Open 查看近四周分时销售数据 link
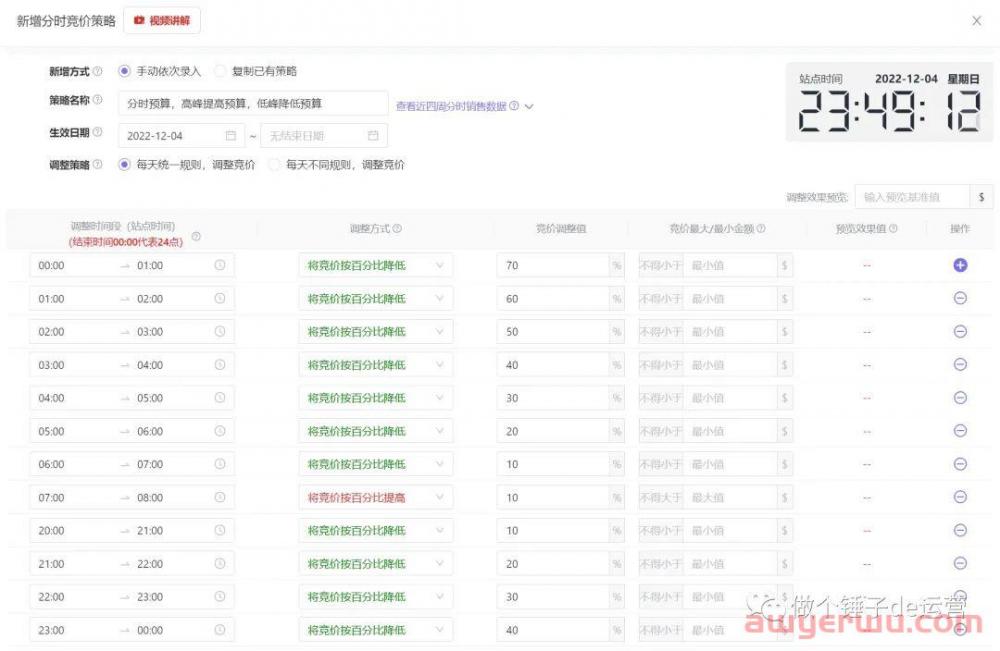Image resolution: width=1000 pixels, height=651 pixels. [x=451, y=106]
